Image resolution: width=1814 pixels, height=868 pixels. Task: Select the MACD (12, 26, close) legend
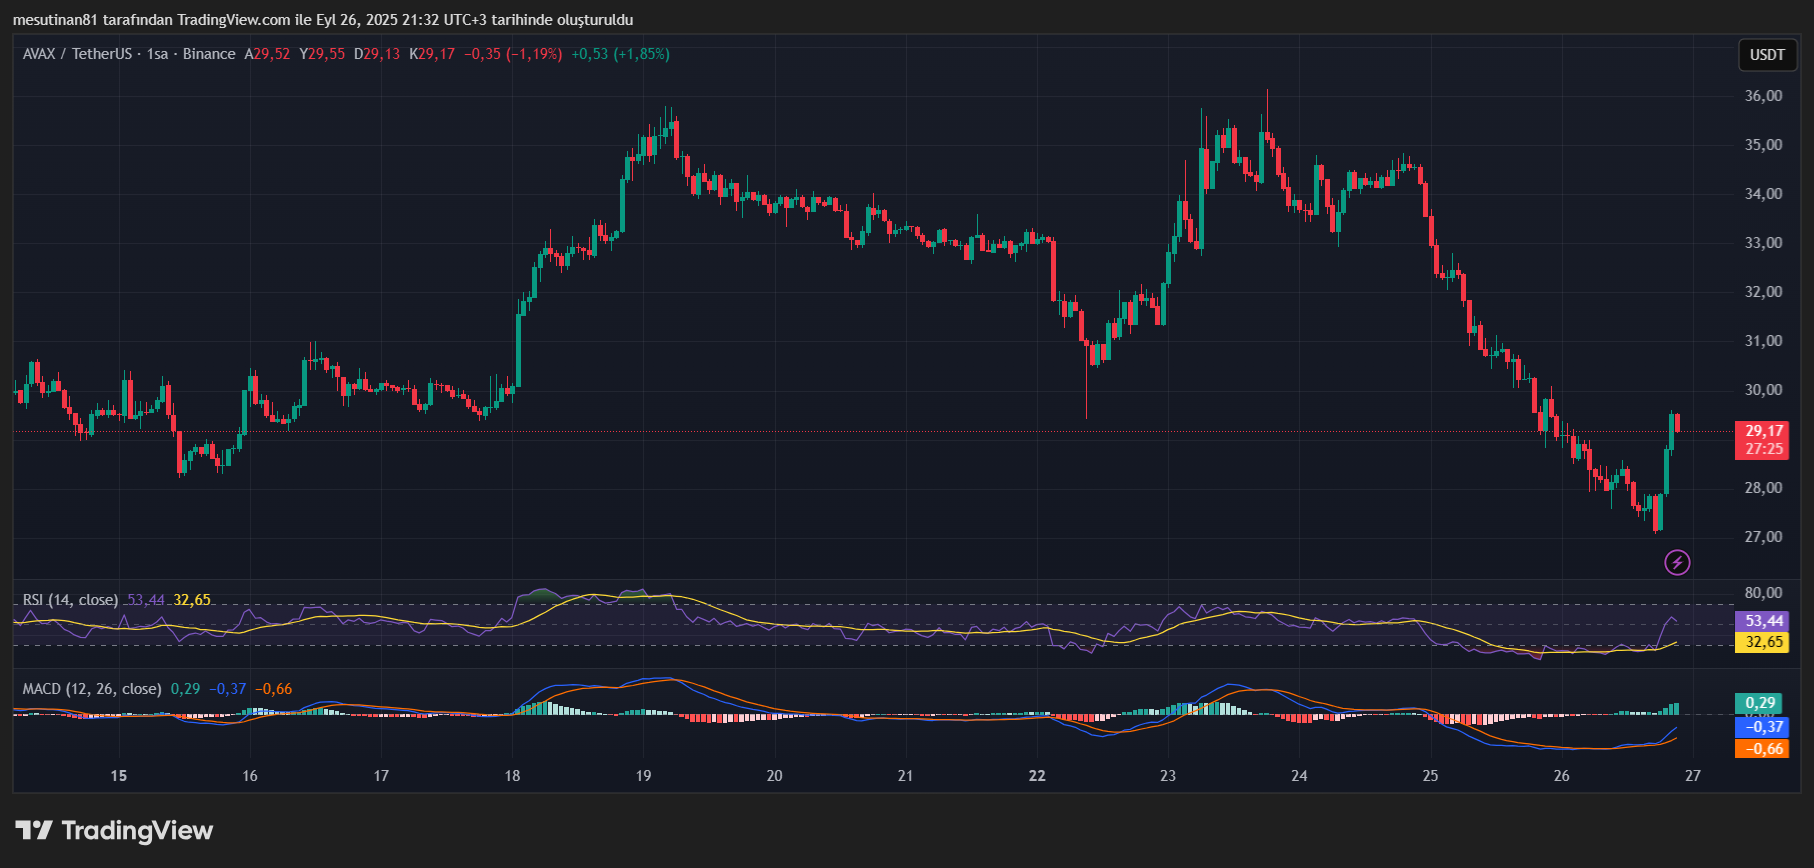tap(92, 689)
